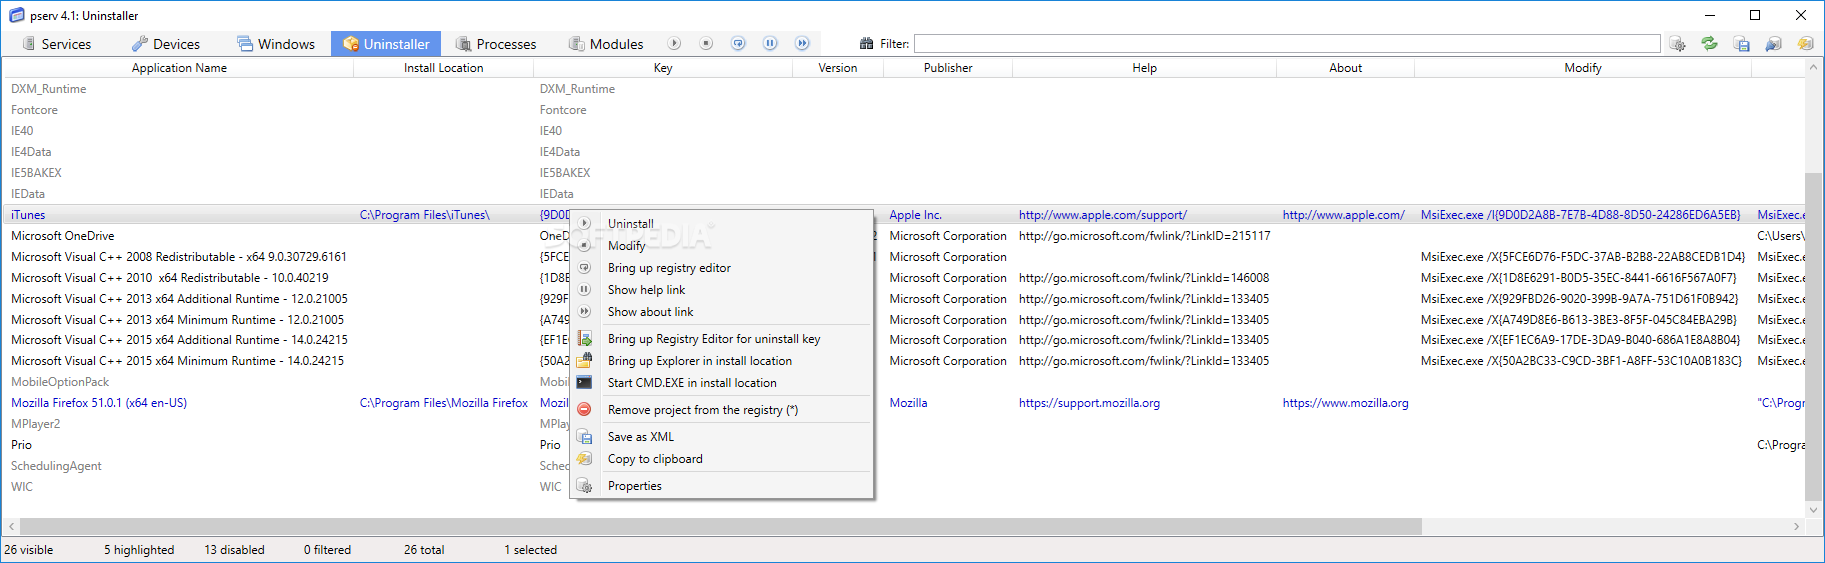Click the horizontal scrollbar thumb
Image resolution: width=1825 pixels, height=563 pixels.
click(x=720, y=526)
